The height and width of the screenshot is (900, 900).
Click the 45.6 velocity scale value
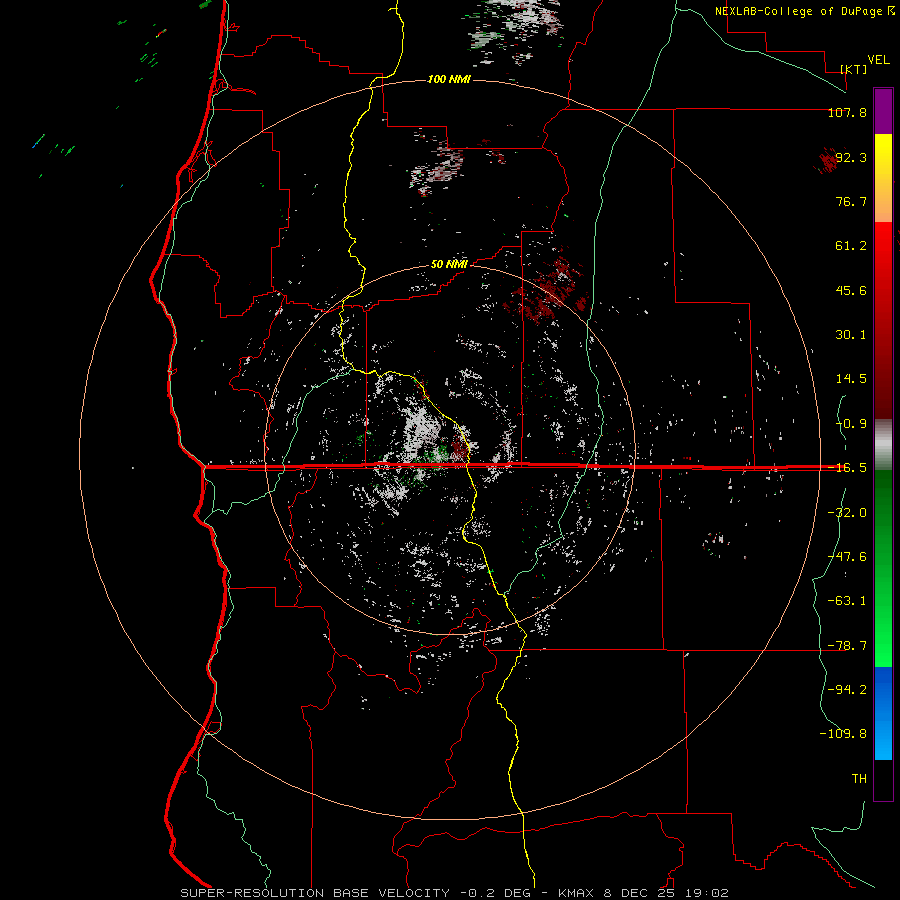(x=851, y=290)
